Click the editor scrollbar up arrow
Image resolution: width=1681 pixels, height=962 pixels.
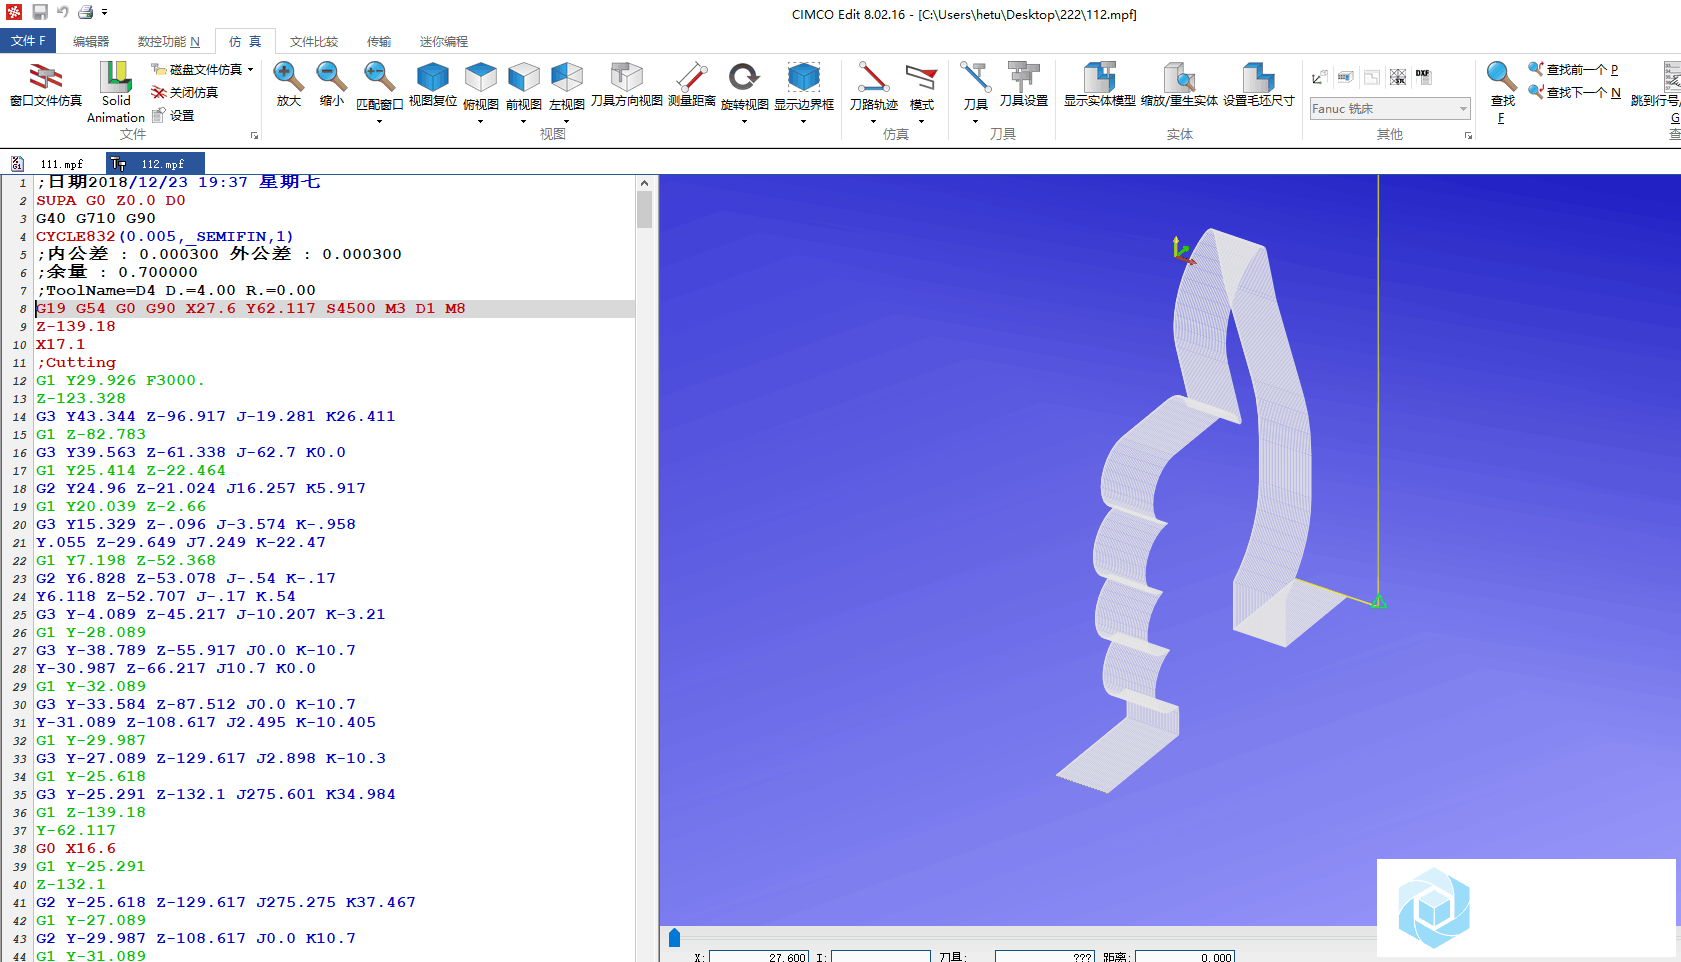point(644,183)
